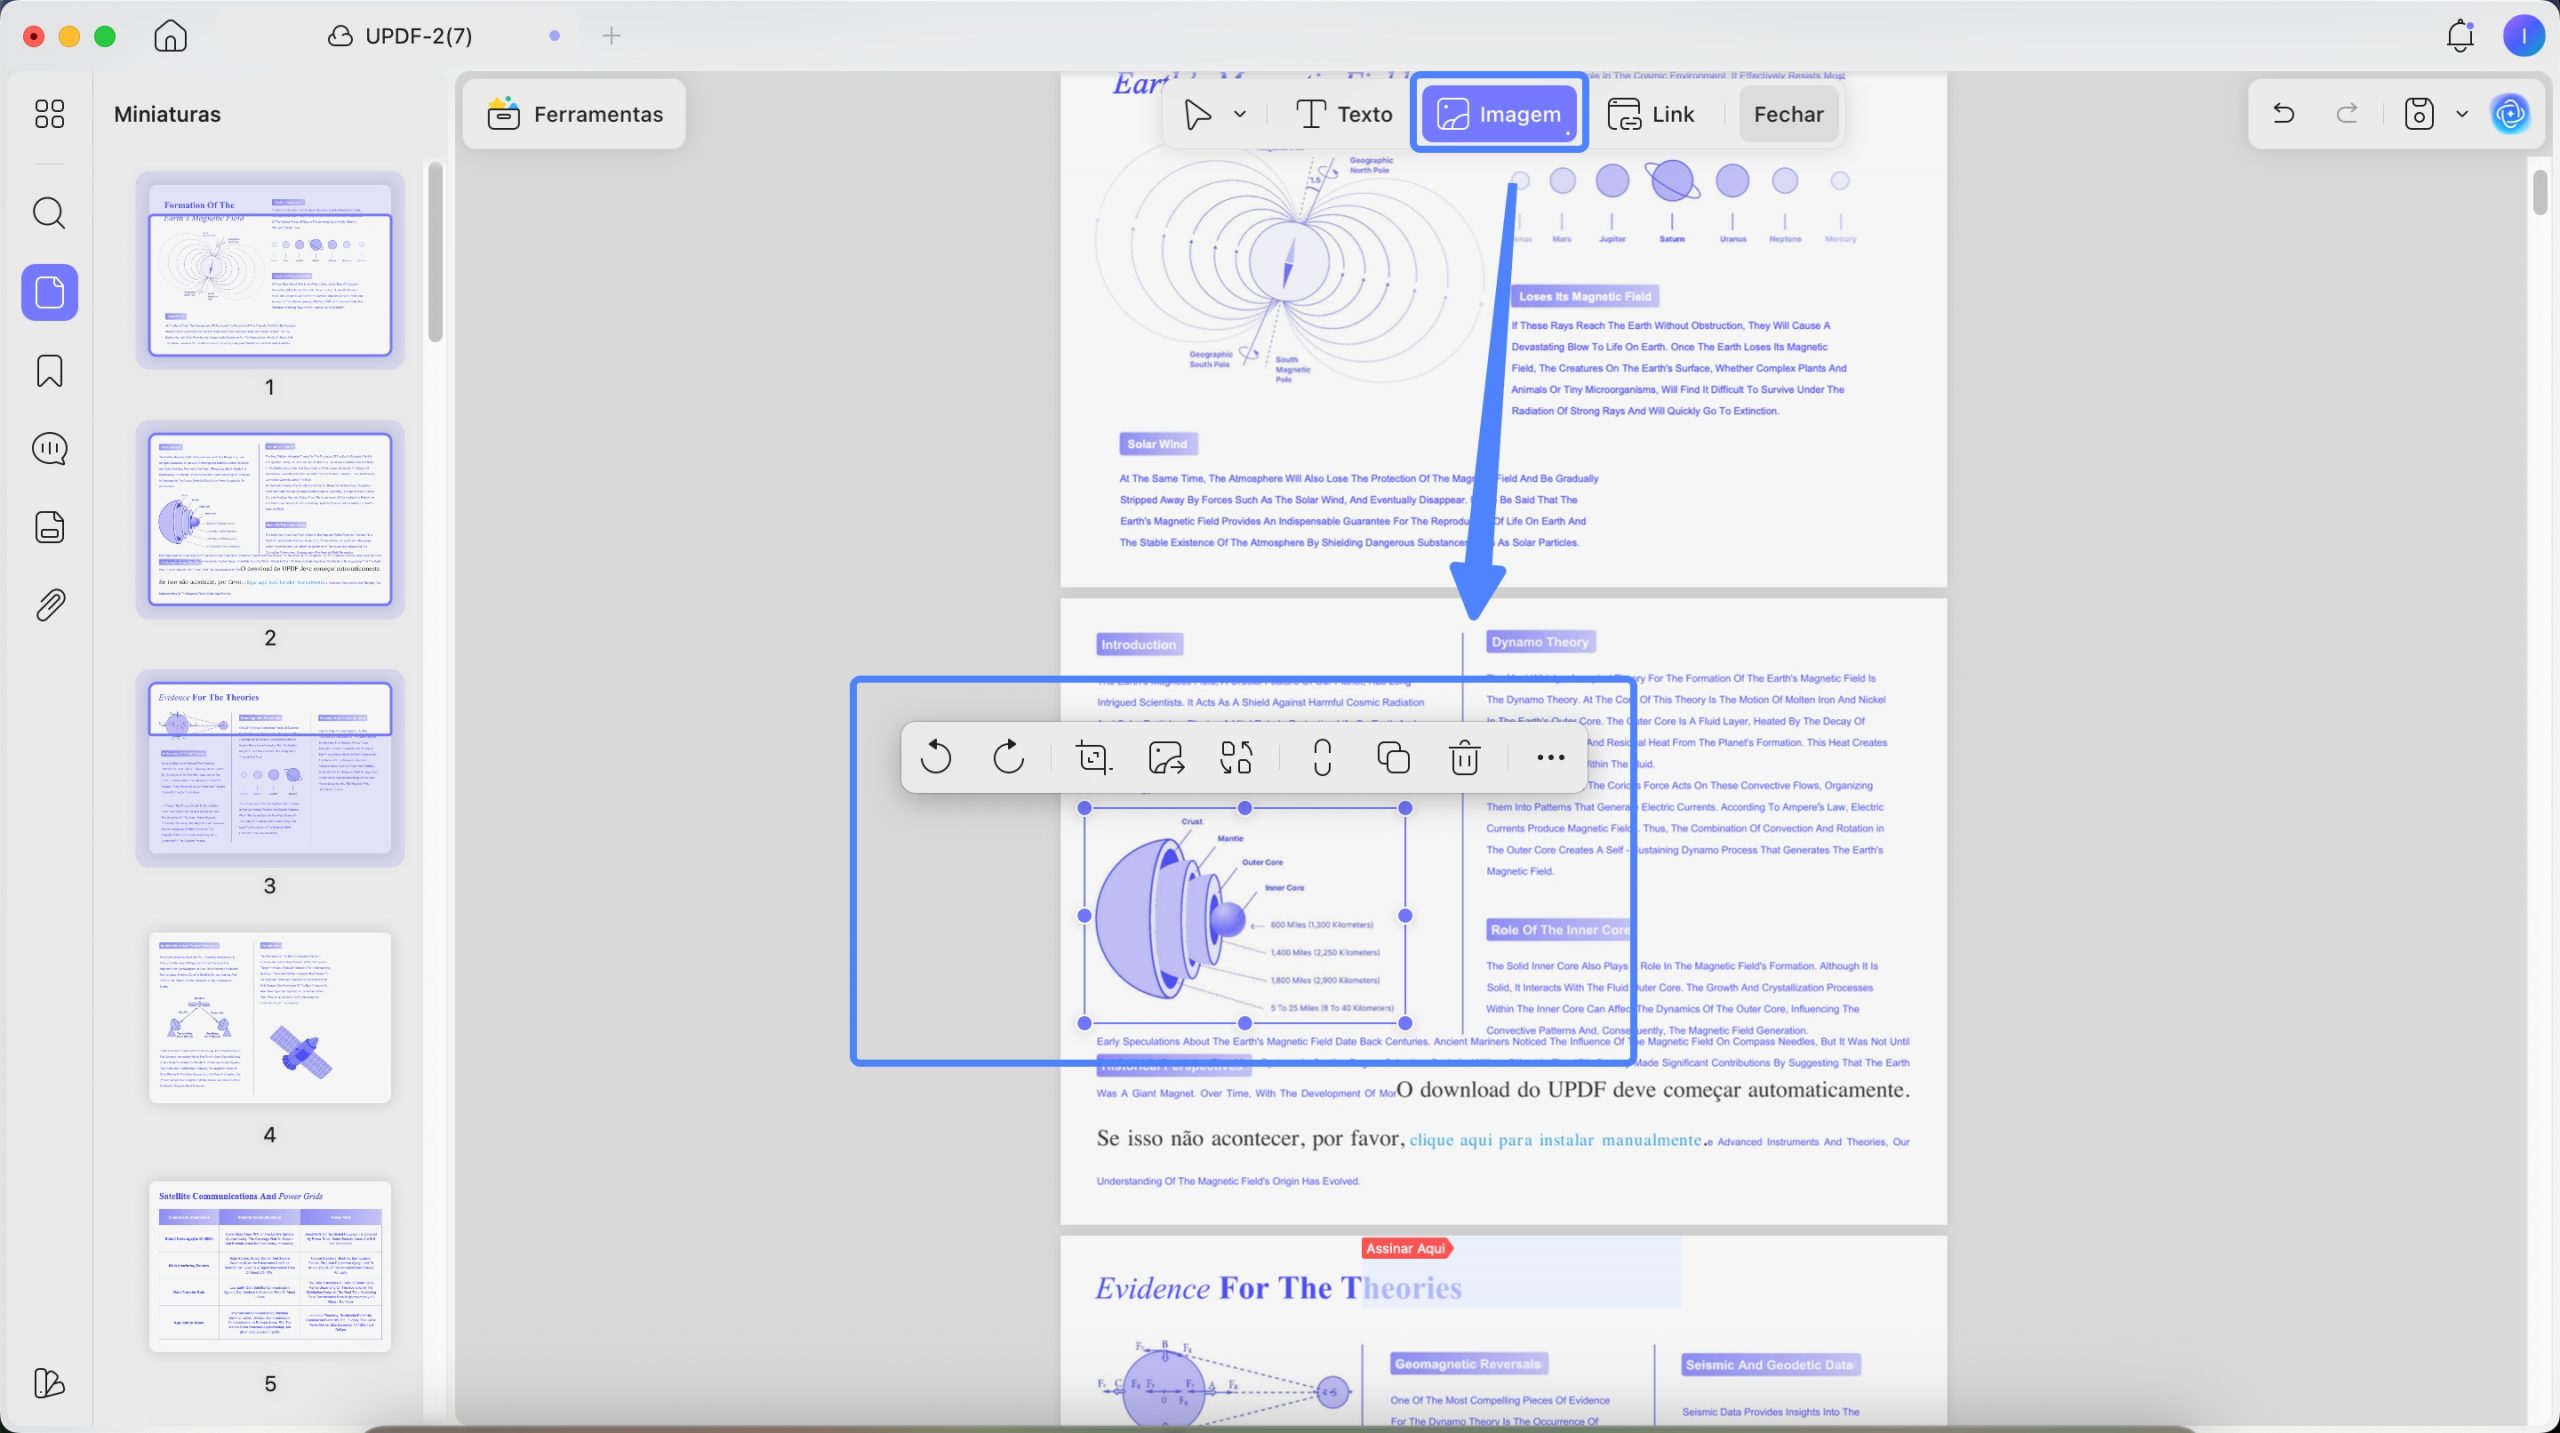This screenshot has width=2560, height=1433.
Task: Switch to Link editing mode
Action: click(1650, 114)
